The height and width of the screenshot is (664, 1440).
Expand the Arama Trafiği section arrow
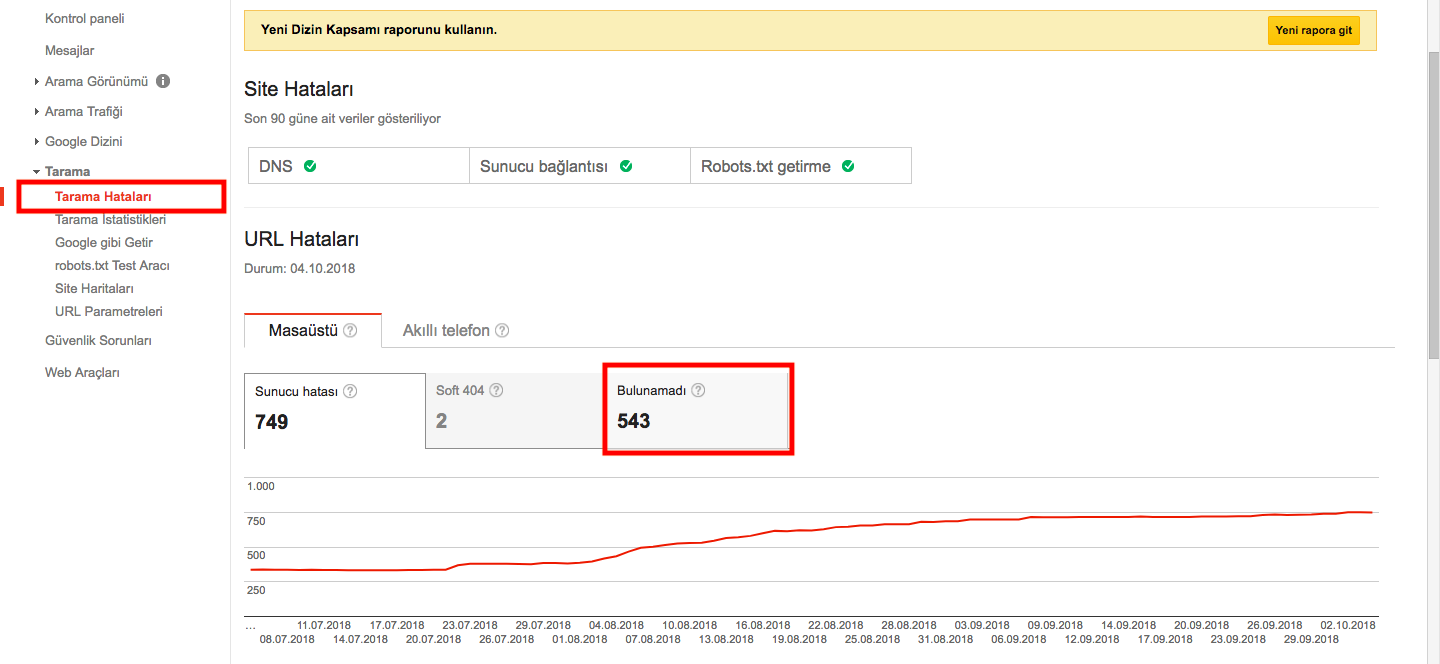[37, 111]
